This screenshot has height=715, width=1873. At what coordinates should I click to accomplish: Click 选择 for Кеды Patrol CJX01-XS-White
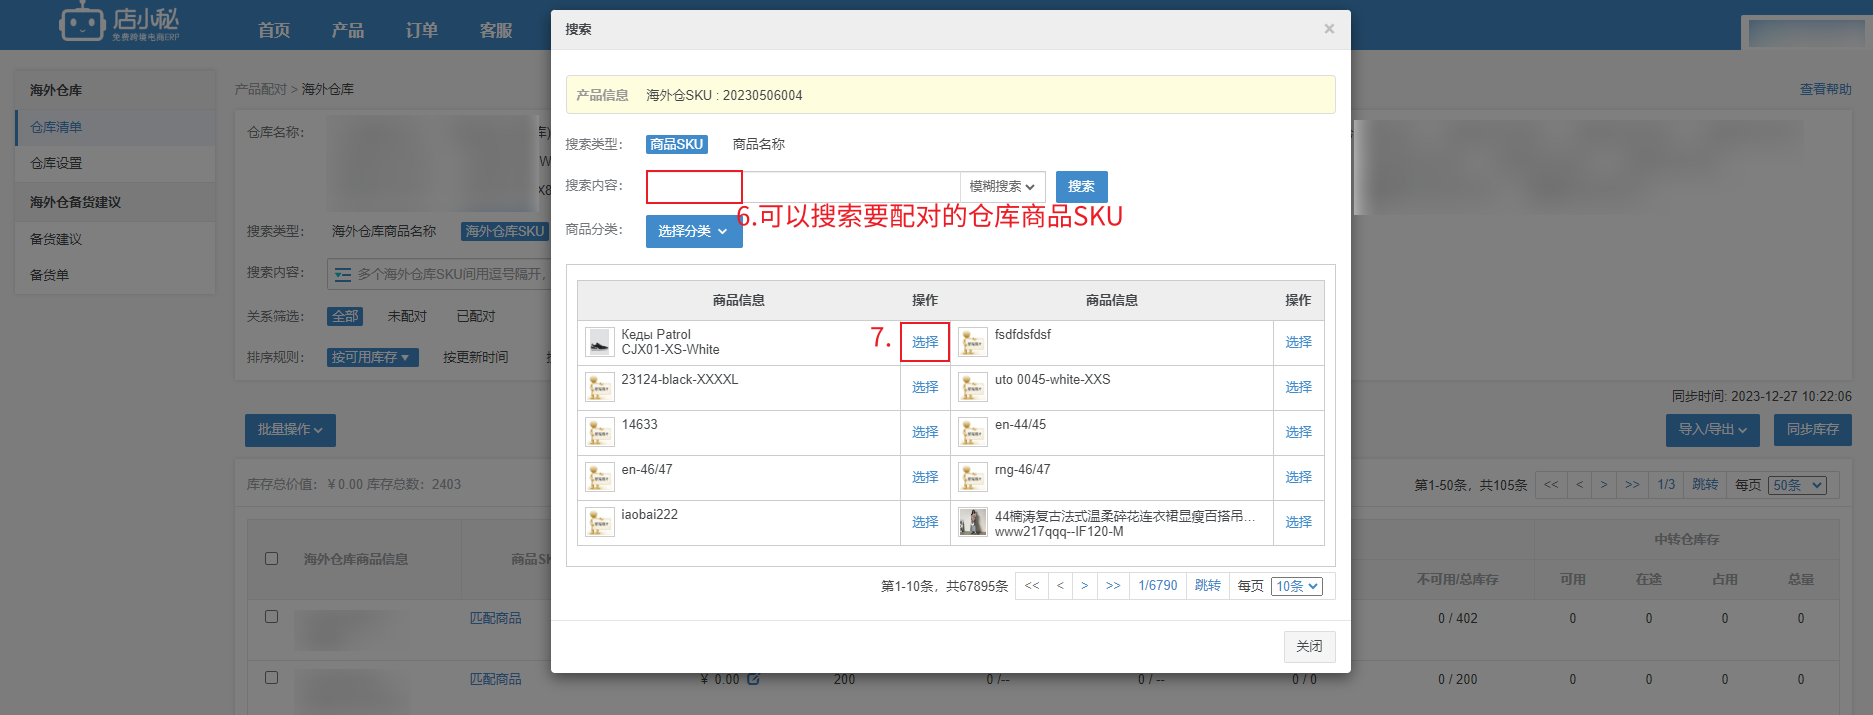[x=924, y=342]
